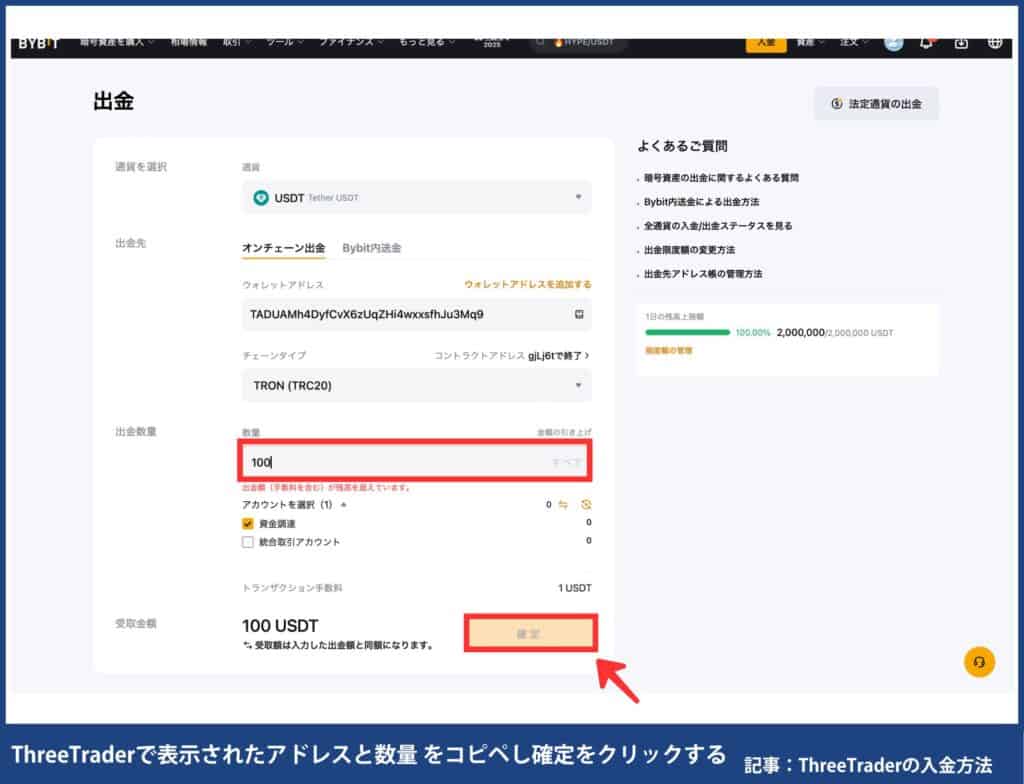Open the ツール menu
1024x784 pixels.
pos(284,42)
